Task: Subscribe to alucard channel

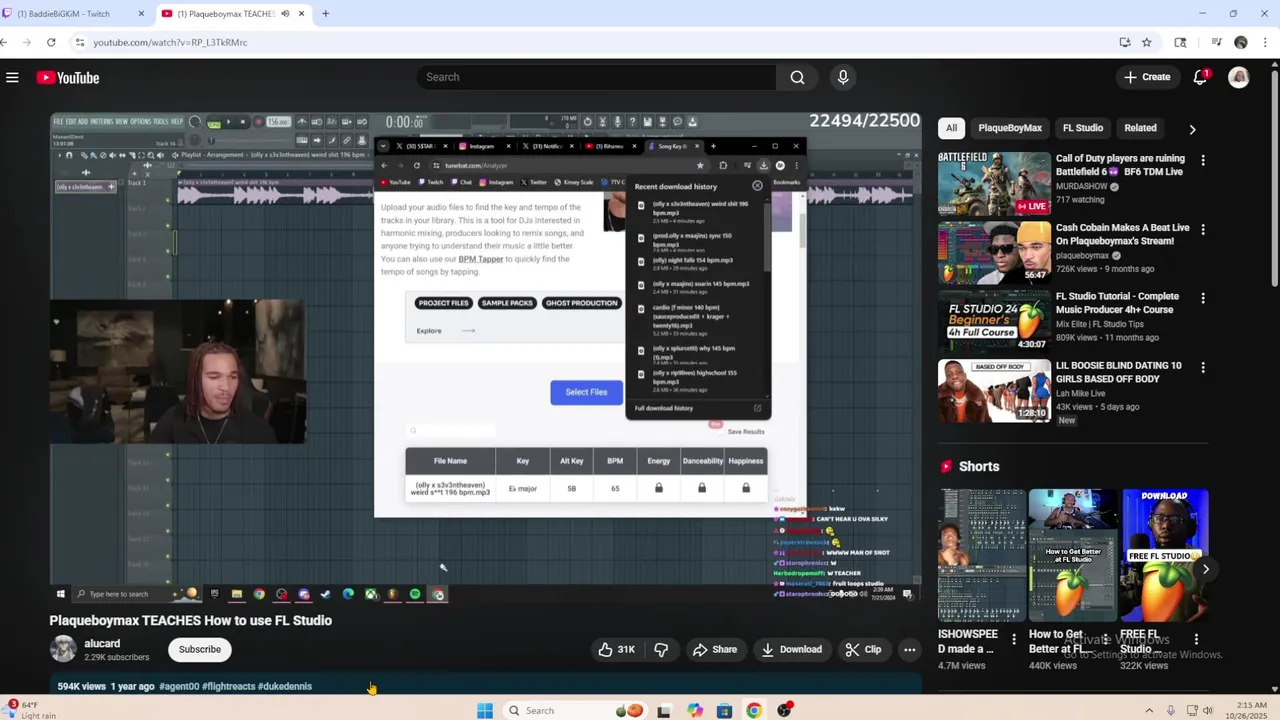Action: coord(199,649)
